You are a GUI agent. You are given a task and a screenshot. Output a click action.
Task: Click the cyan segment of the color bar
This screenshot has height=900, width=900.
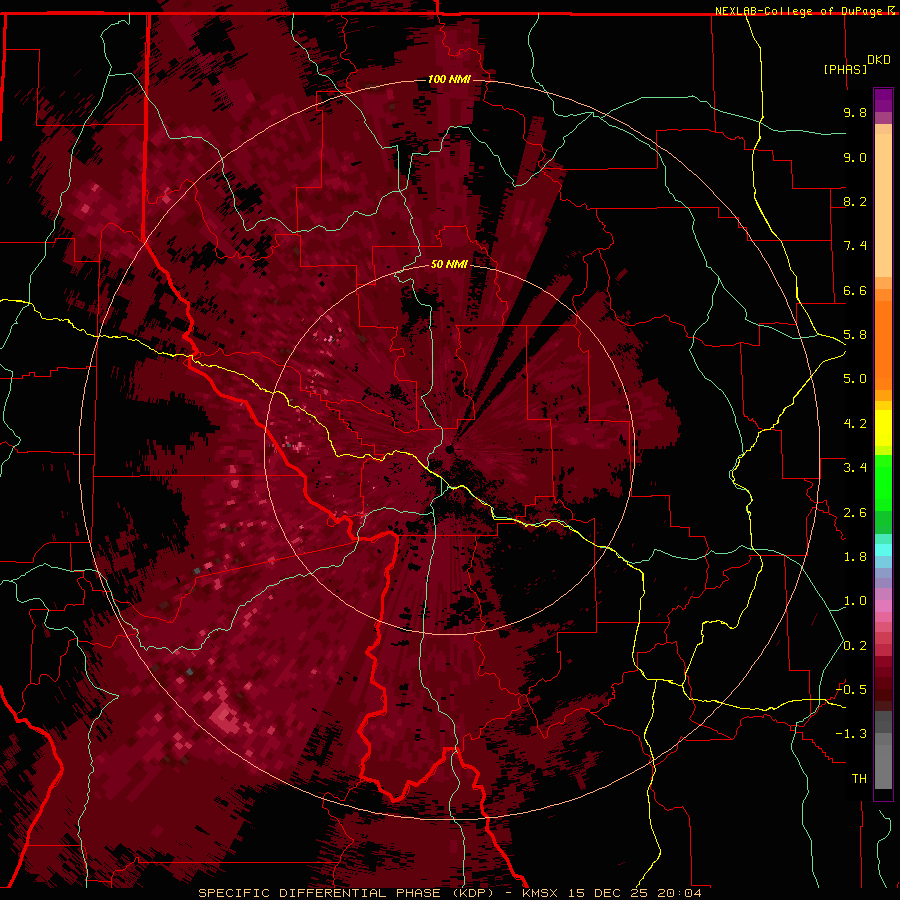click(x=883, y=550)
